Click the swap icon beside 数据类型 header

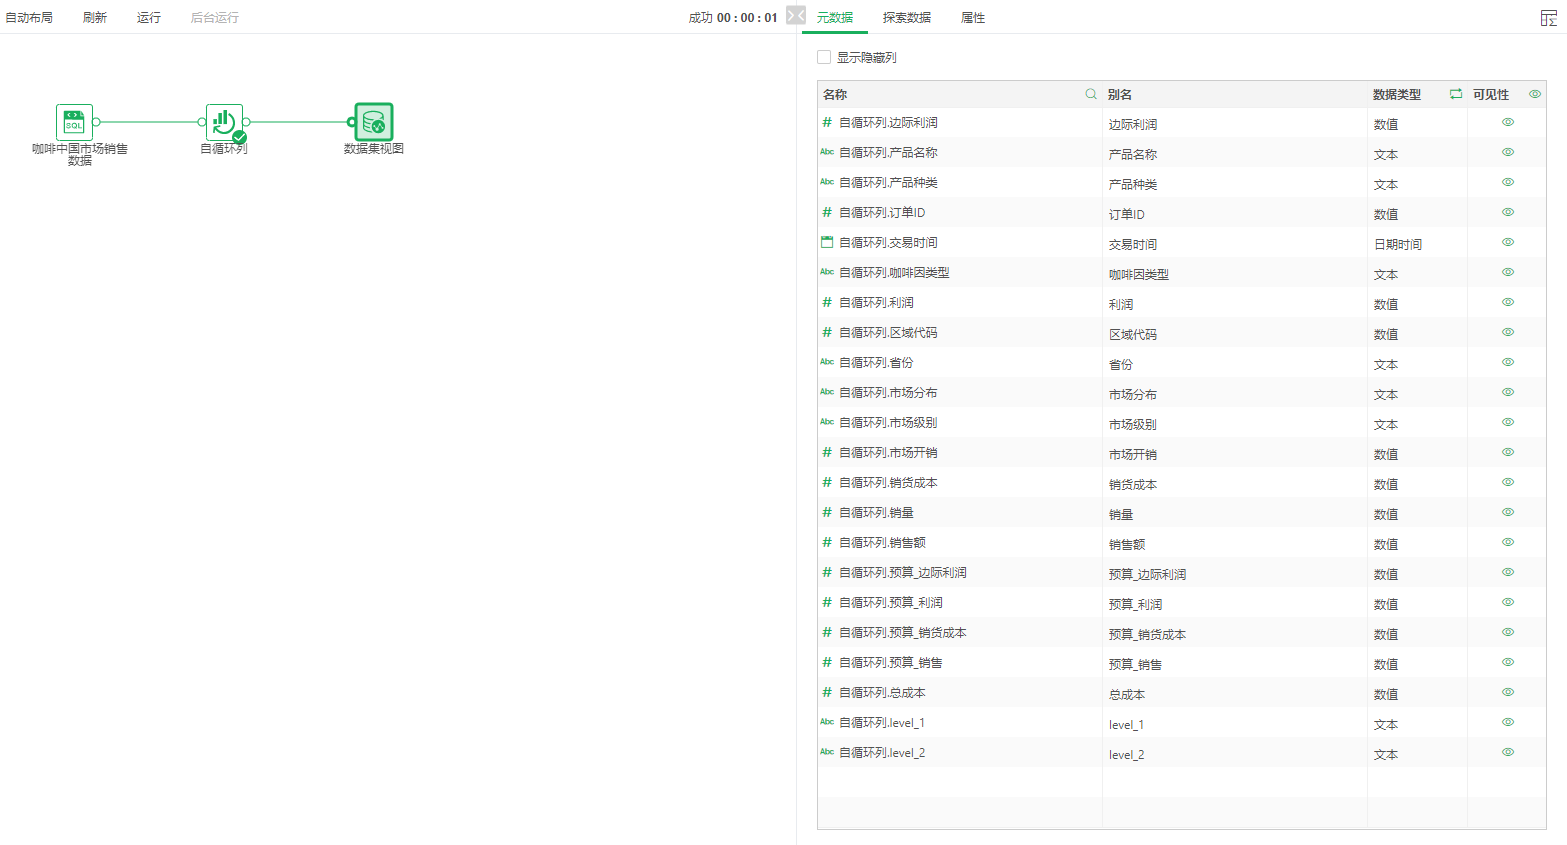tap(1456, 94)
